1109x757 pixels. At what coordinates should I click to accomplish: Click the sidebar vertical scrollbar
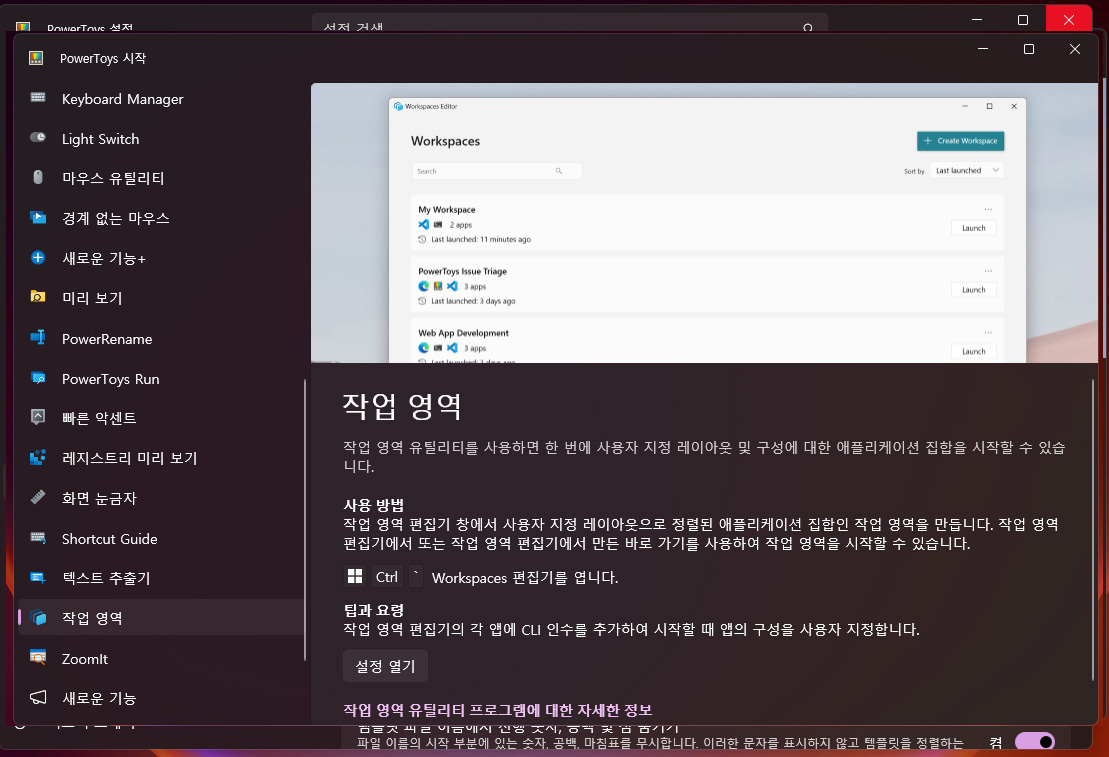point(305,520)
